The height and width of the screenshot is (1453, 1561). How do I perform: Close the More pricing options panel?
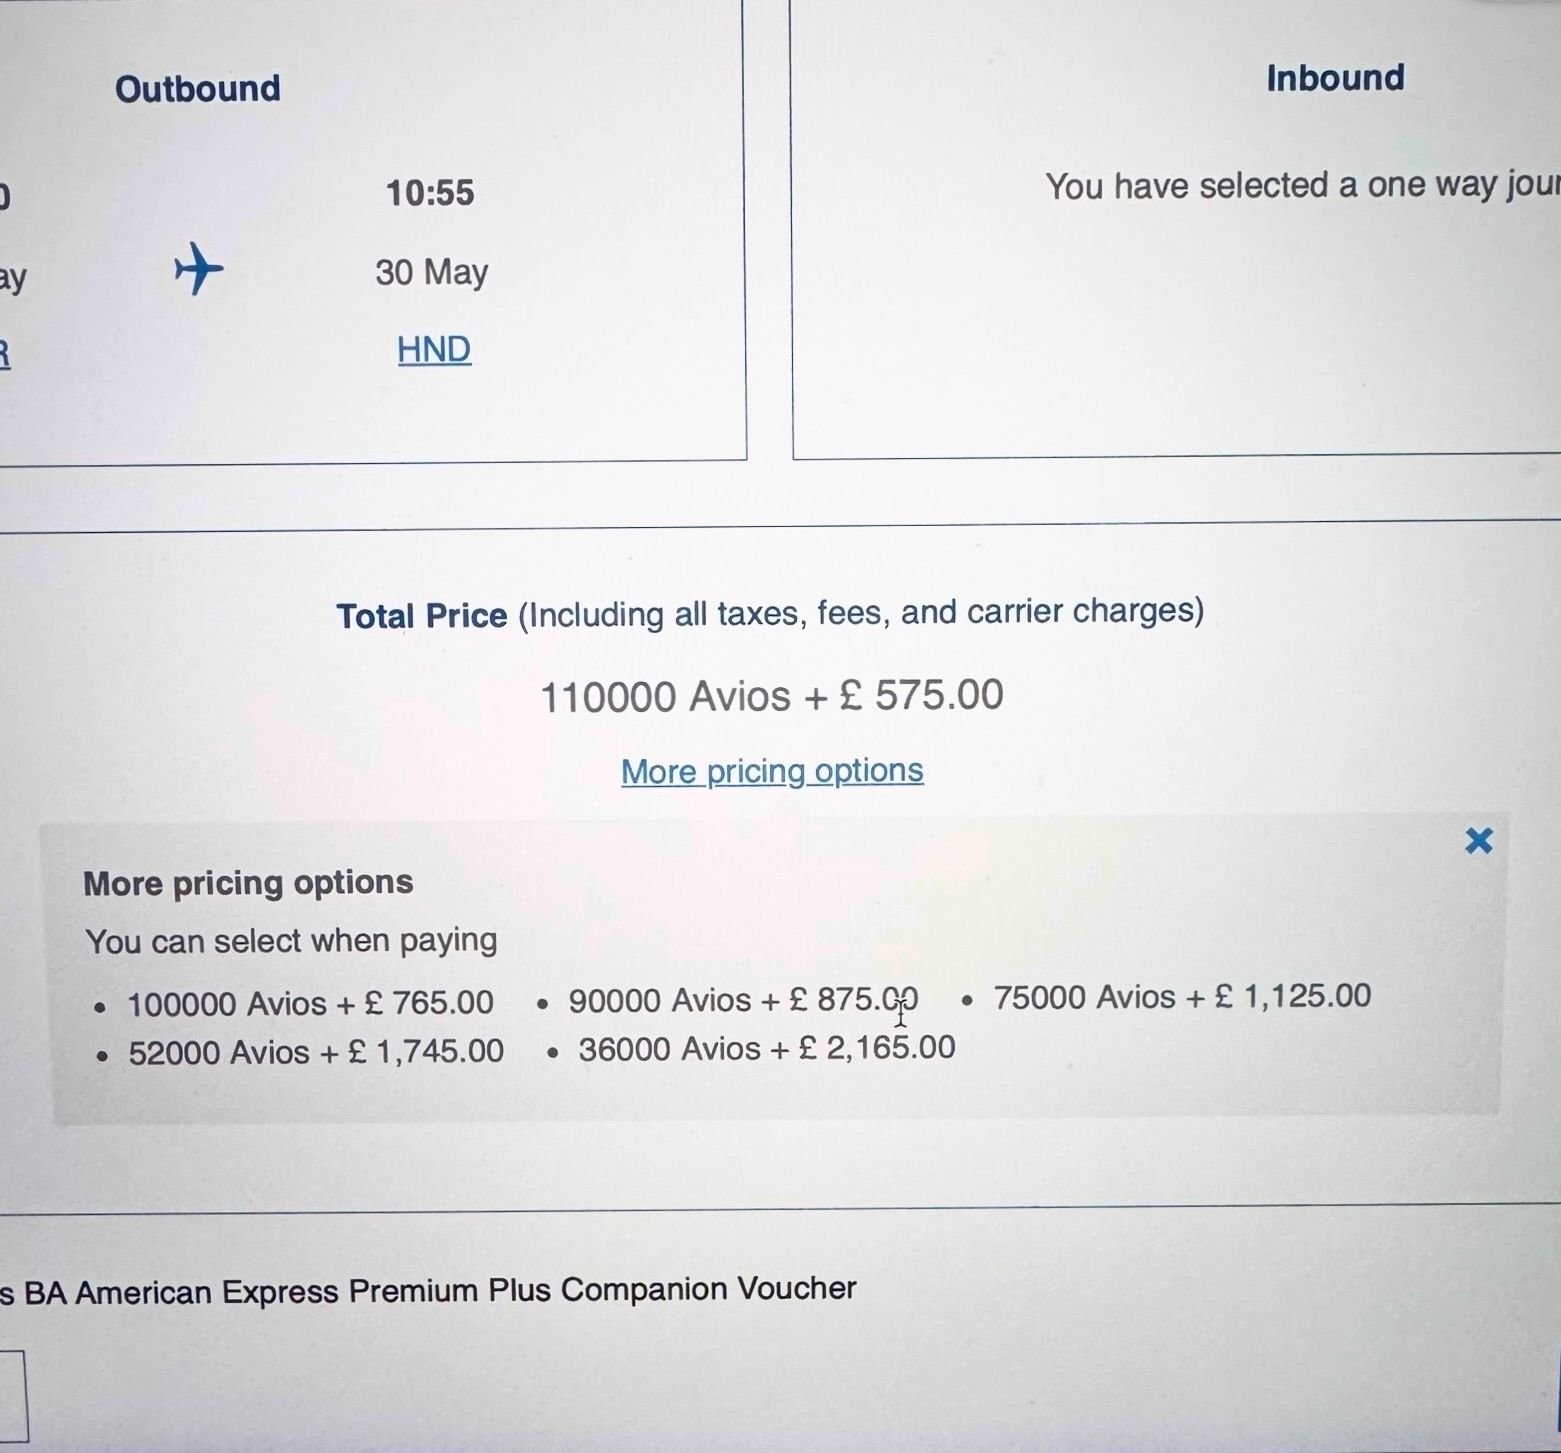(x=1478, y=841)
